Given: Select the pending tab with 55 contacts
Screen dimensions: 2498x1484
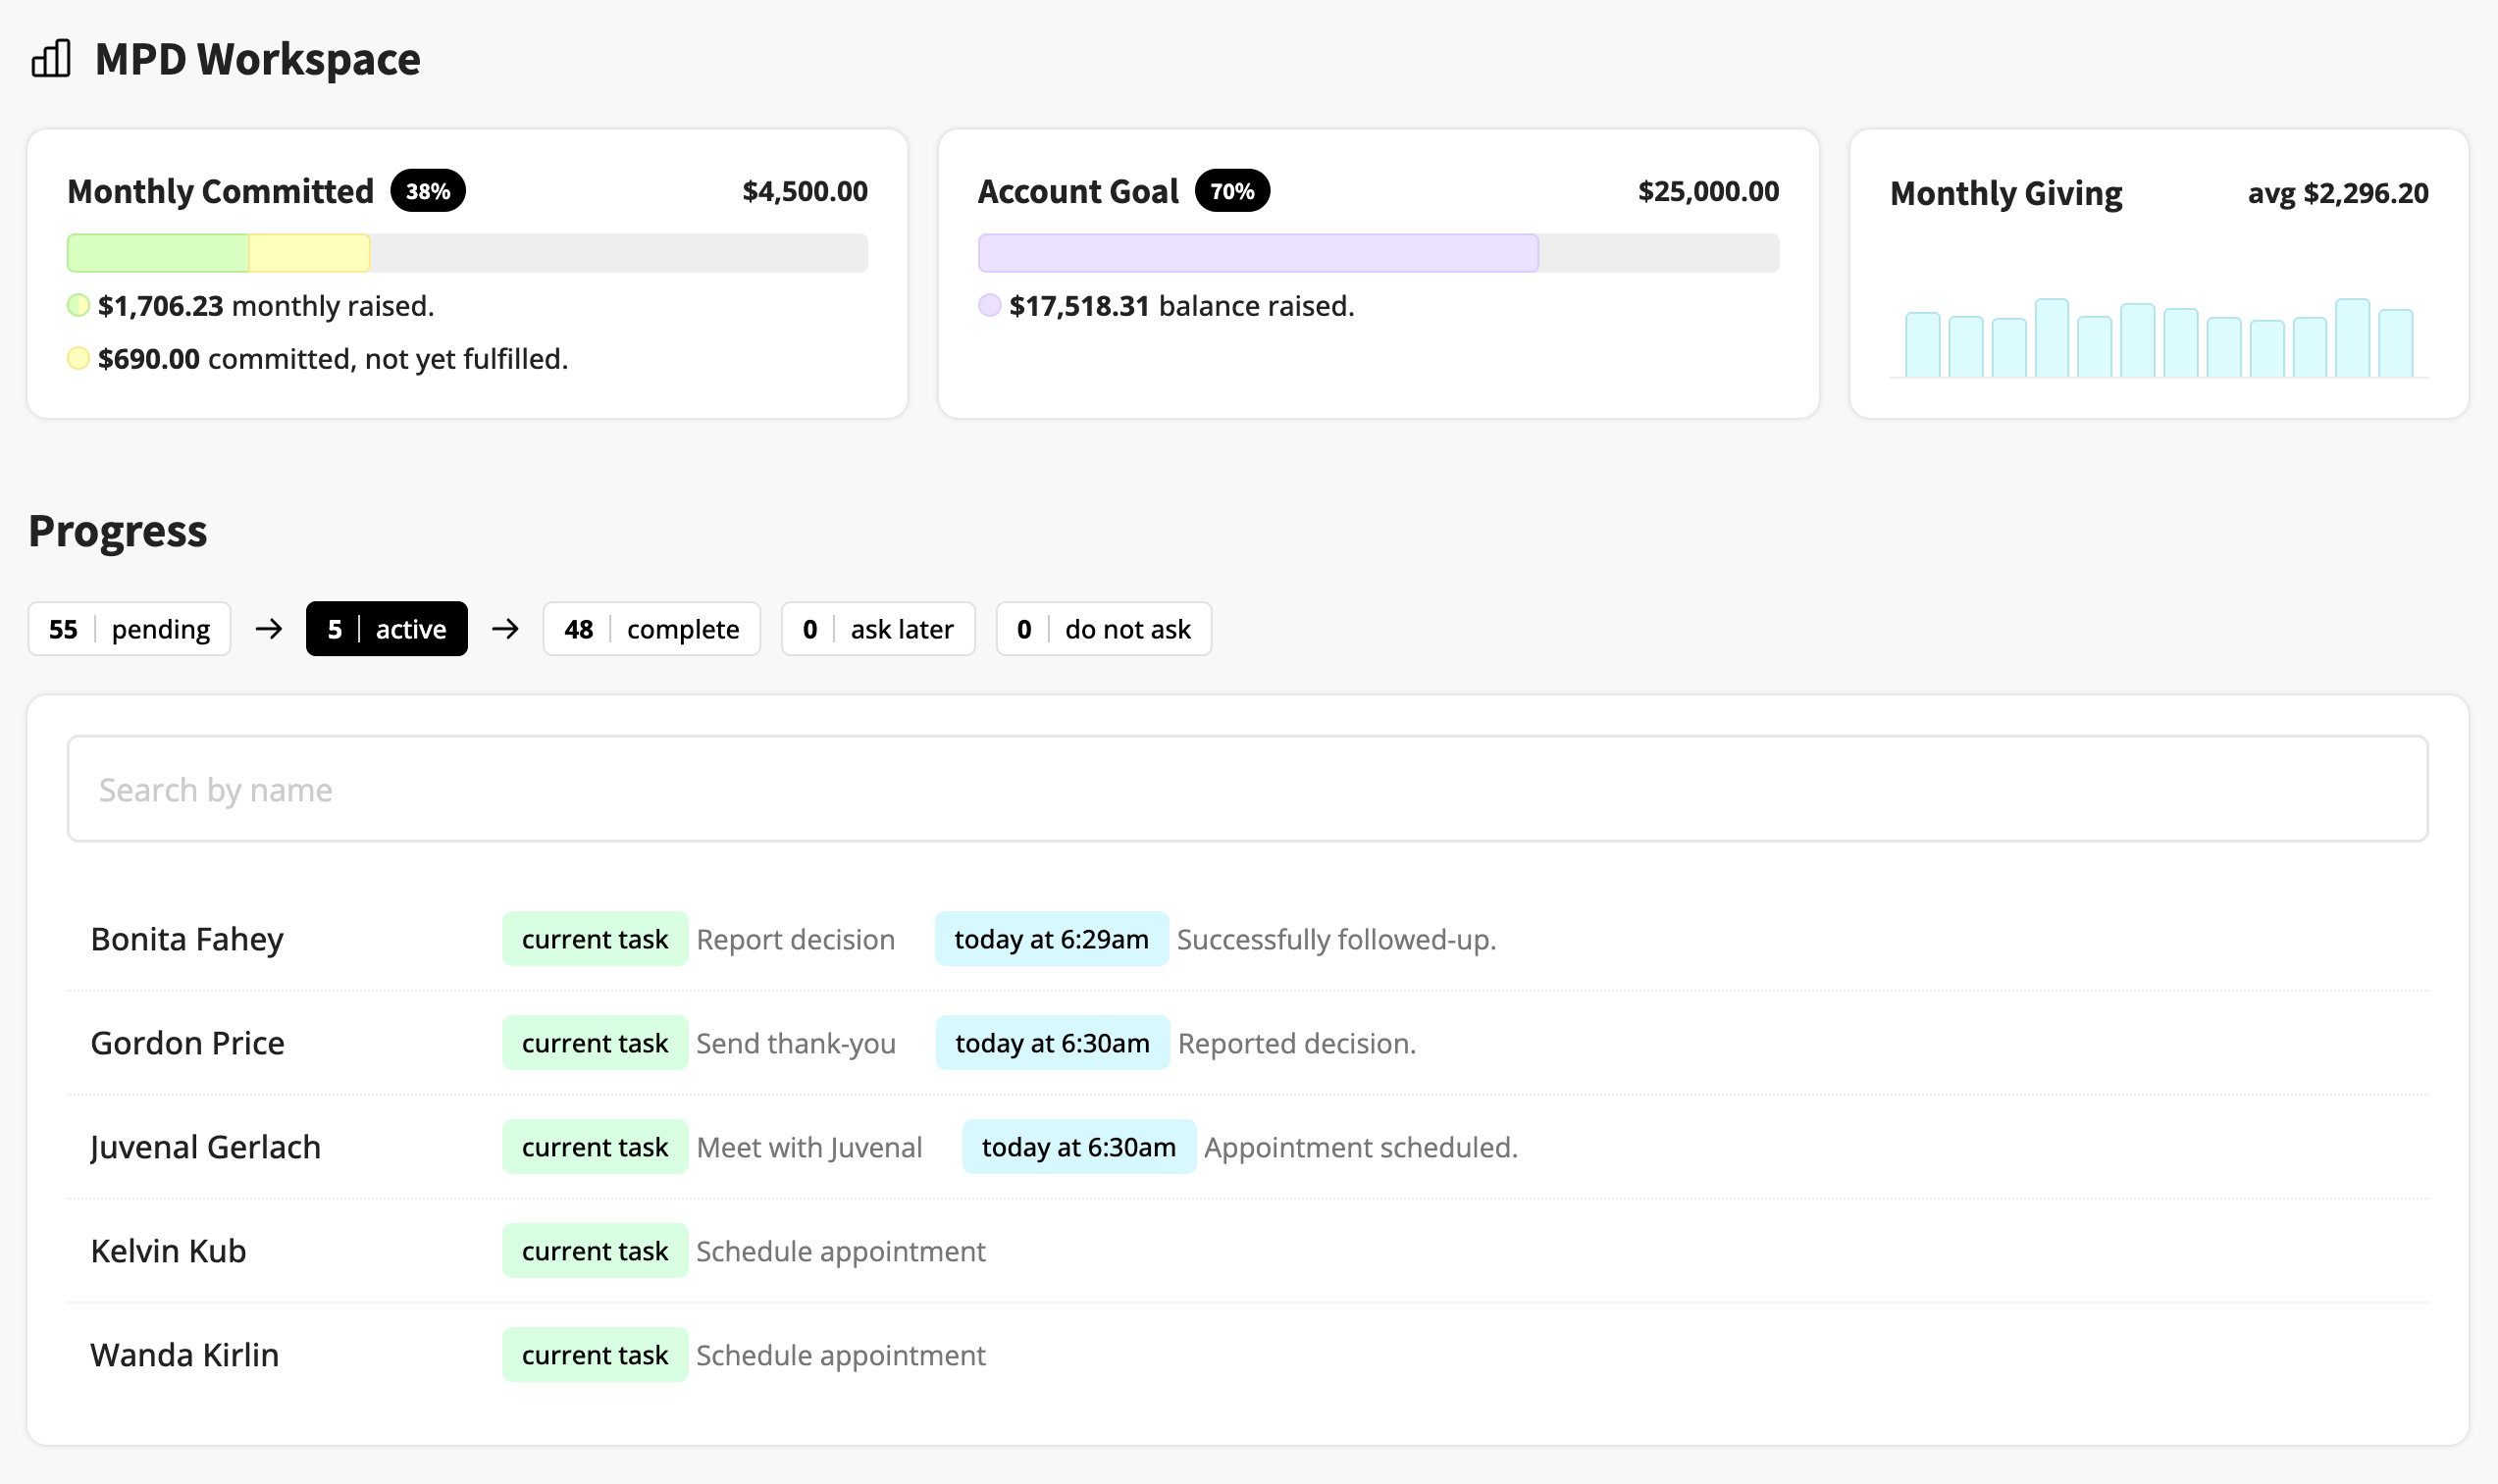Looking at the screenshot, I should pos(129,629).
